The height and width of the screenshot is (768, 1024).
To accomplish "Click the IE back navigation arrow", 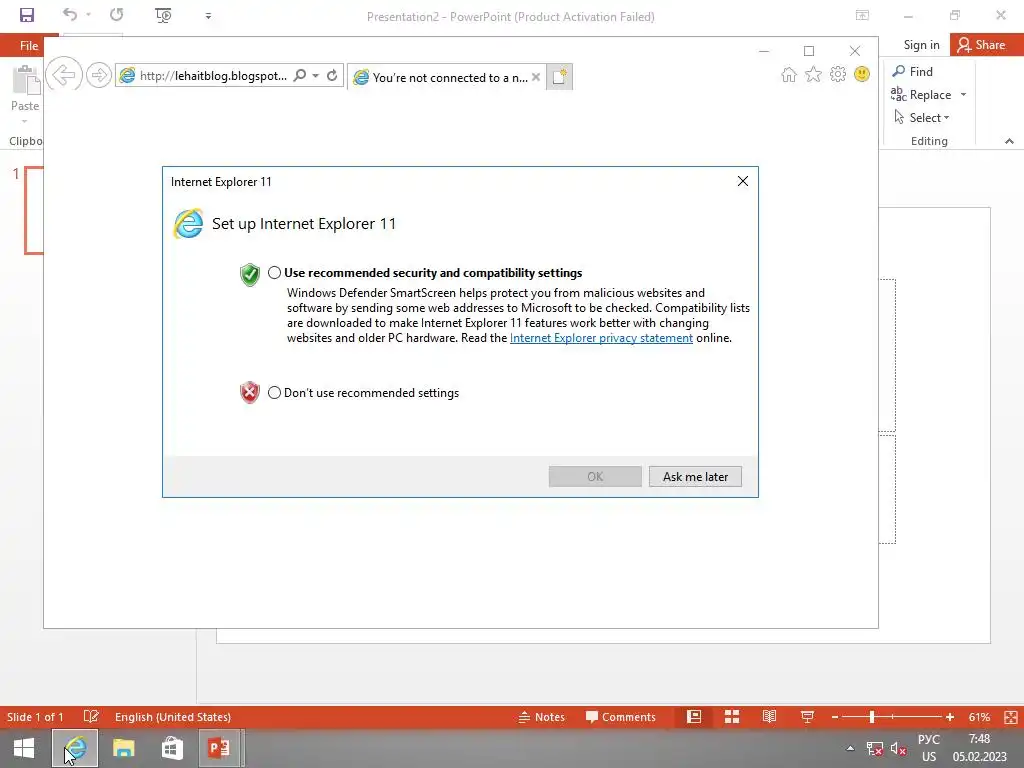I will 64,74.
